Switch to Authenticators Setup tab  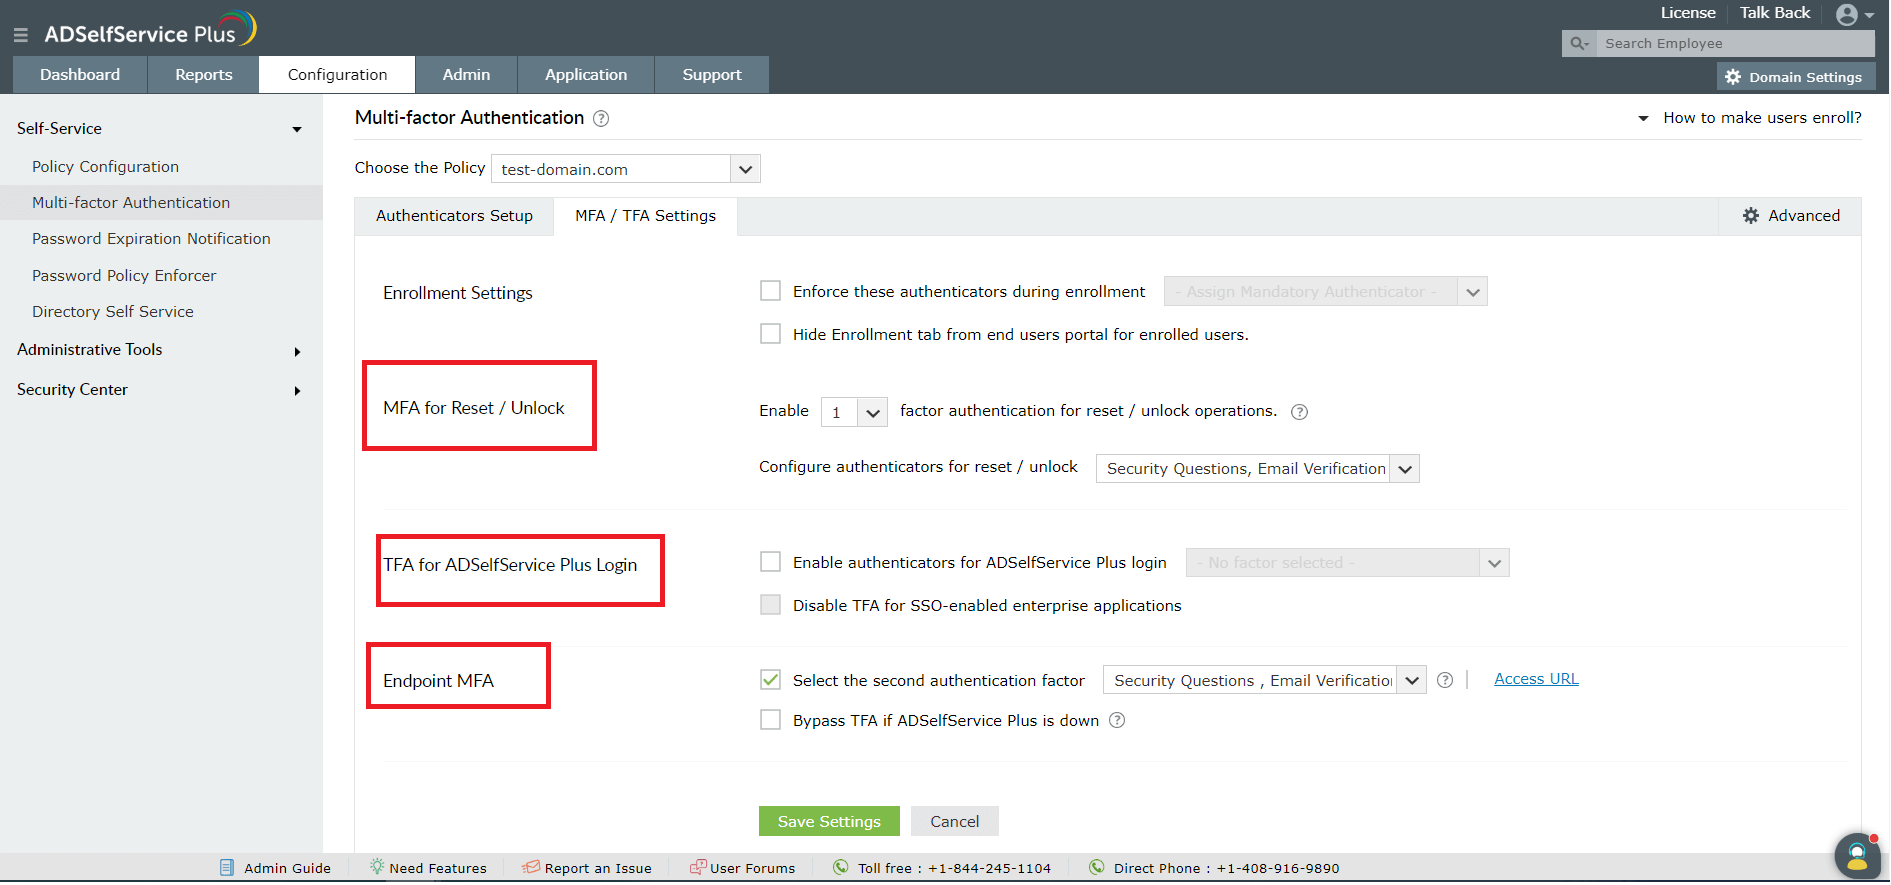click(x=454, y=216)
